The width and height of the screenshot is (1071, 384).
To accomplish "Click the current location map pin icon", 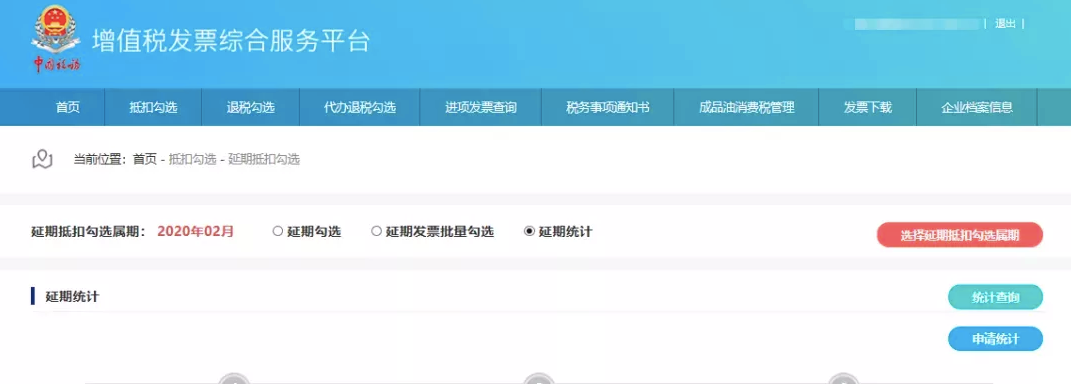I will 42,159.
